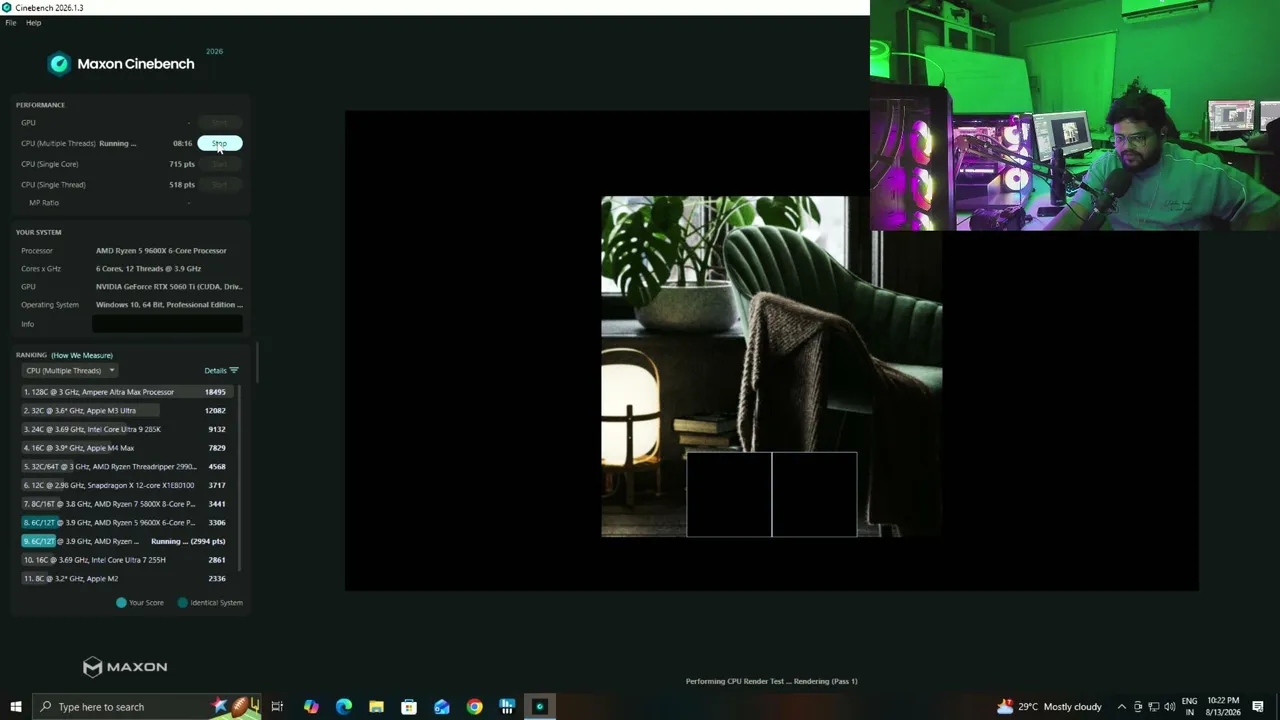Click the render preview image
1280x720 pixels.
(771, 366)
